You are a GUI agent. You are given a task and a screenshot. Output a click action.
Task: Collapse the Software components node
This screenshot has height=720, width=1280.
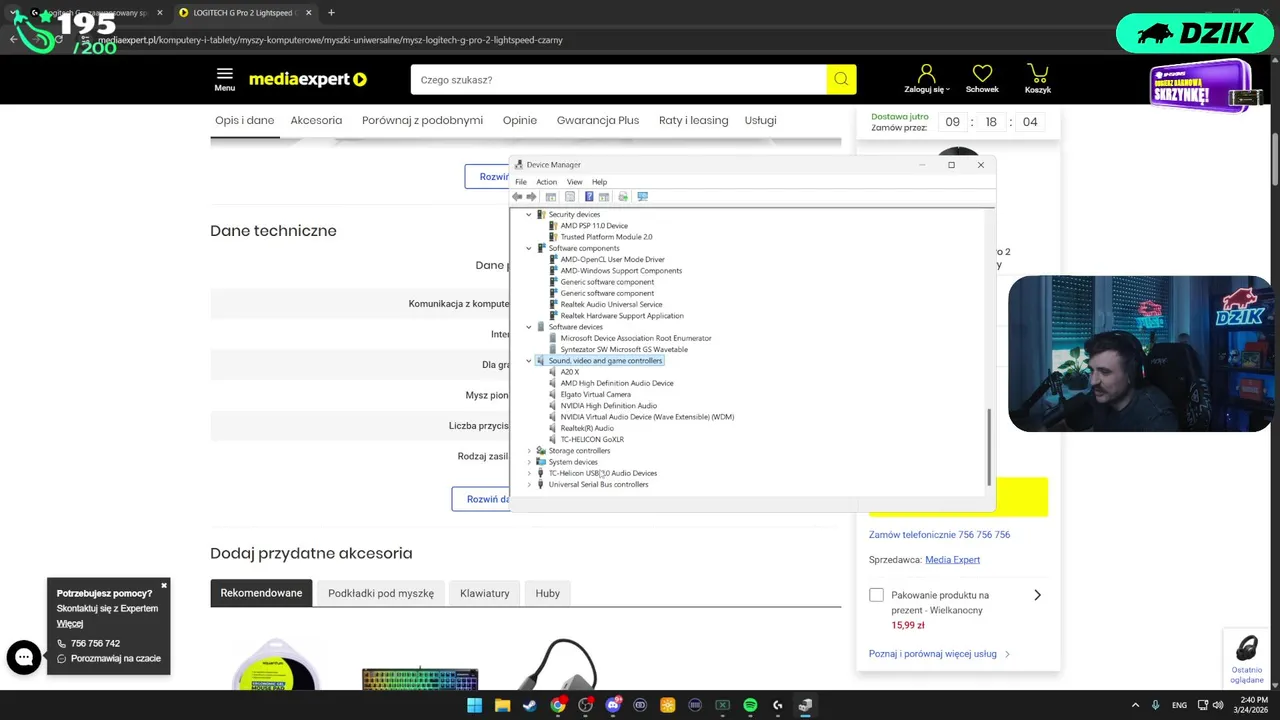(x=529, y=248)
